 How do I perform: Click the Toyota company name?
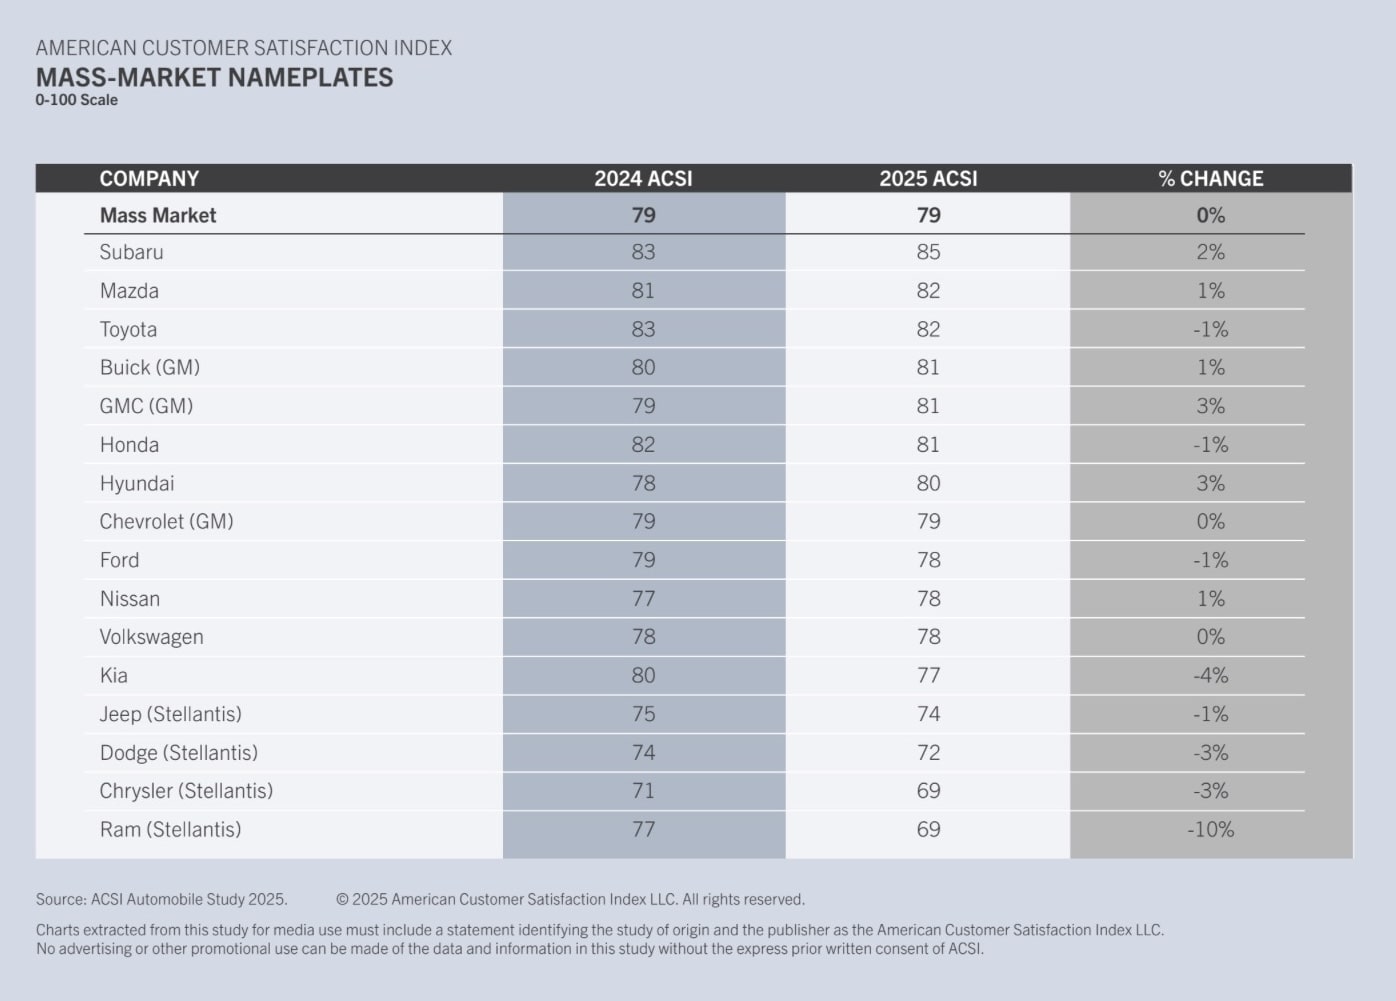coord(128,330)
